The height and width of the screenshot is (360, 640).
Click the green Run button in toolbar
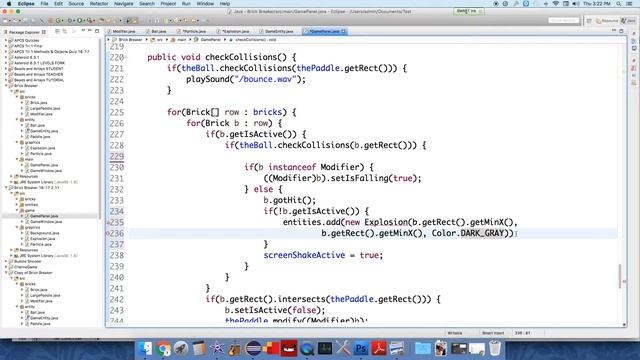80,20
